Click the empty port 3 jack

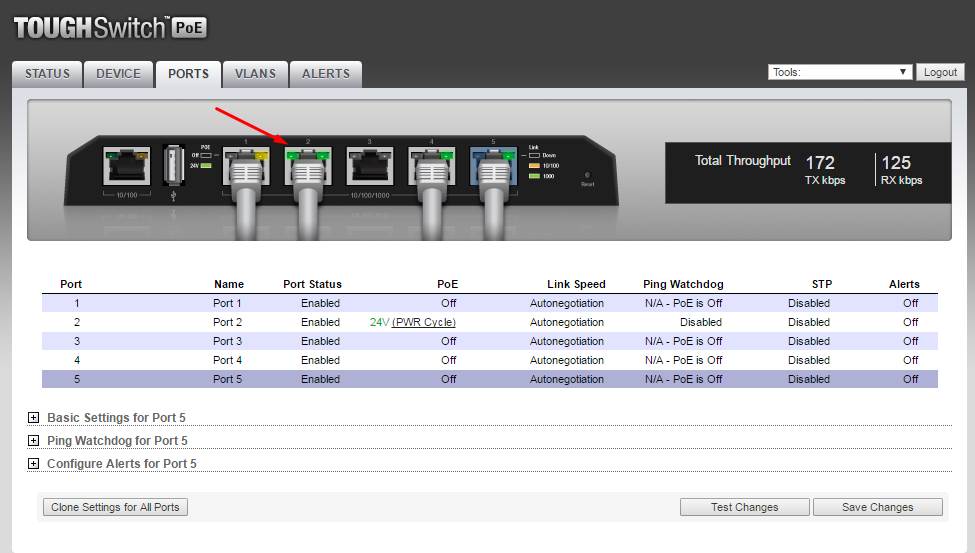pyautogui.click(x=369, y=165)
